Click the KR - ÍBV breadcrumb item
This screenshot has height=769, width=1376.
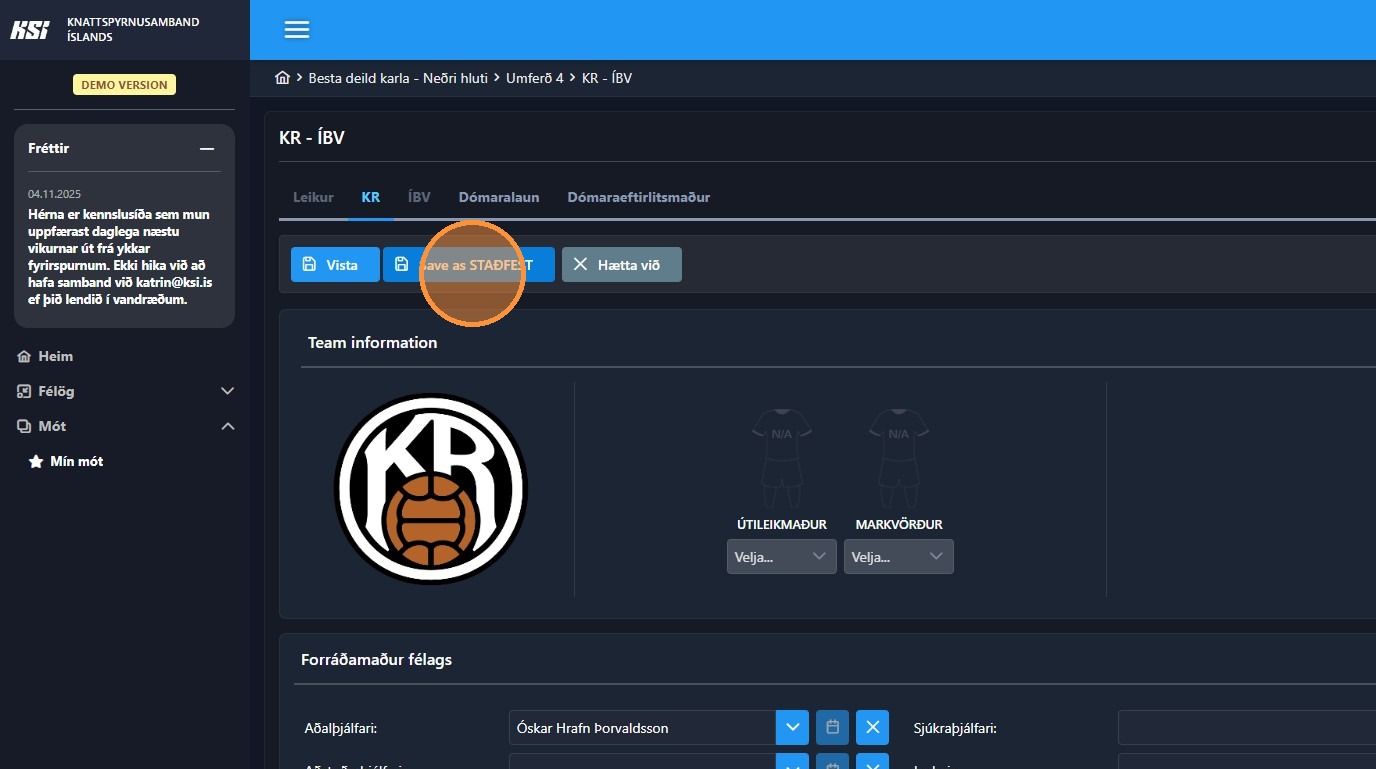point(607,78)
